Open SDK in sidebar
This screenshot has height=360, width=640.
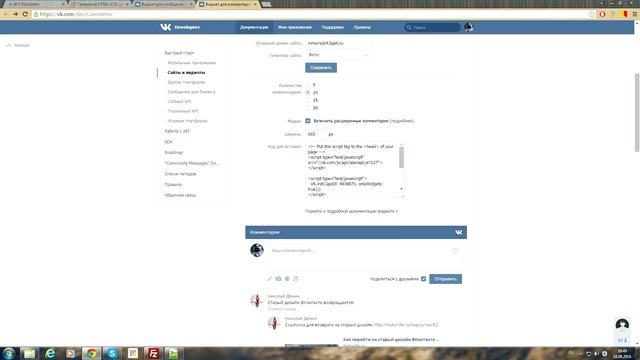click(x=168, y=142)
